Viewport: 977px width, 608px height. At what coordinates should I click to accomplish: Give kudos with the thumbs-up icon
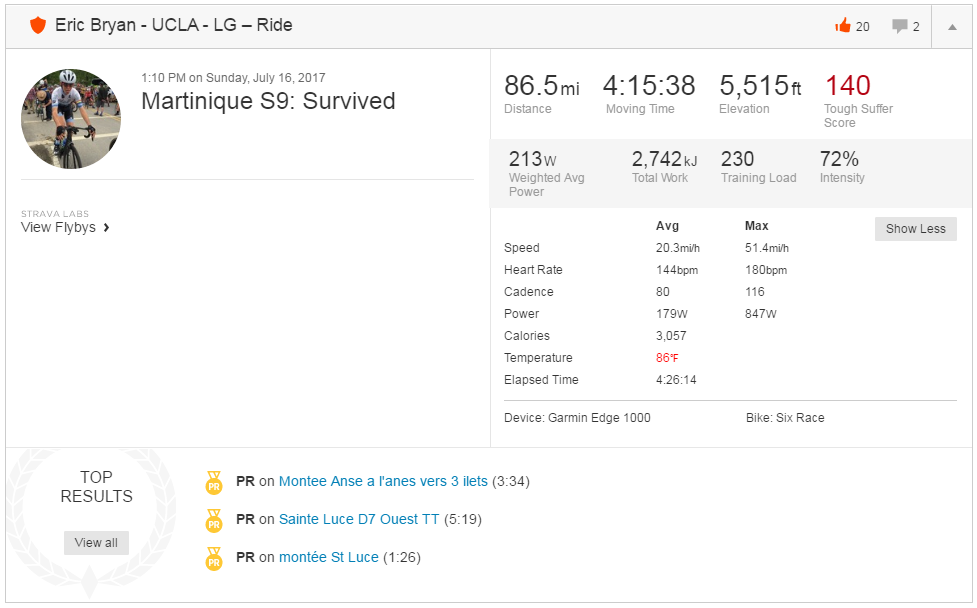click(843, 26)
